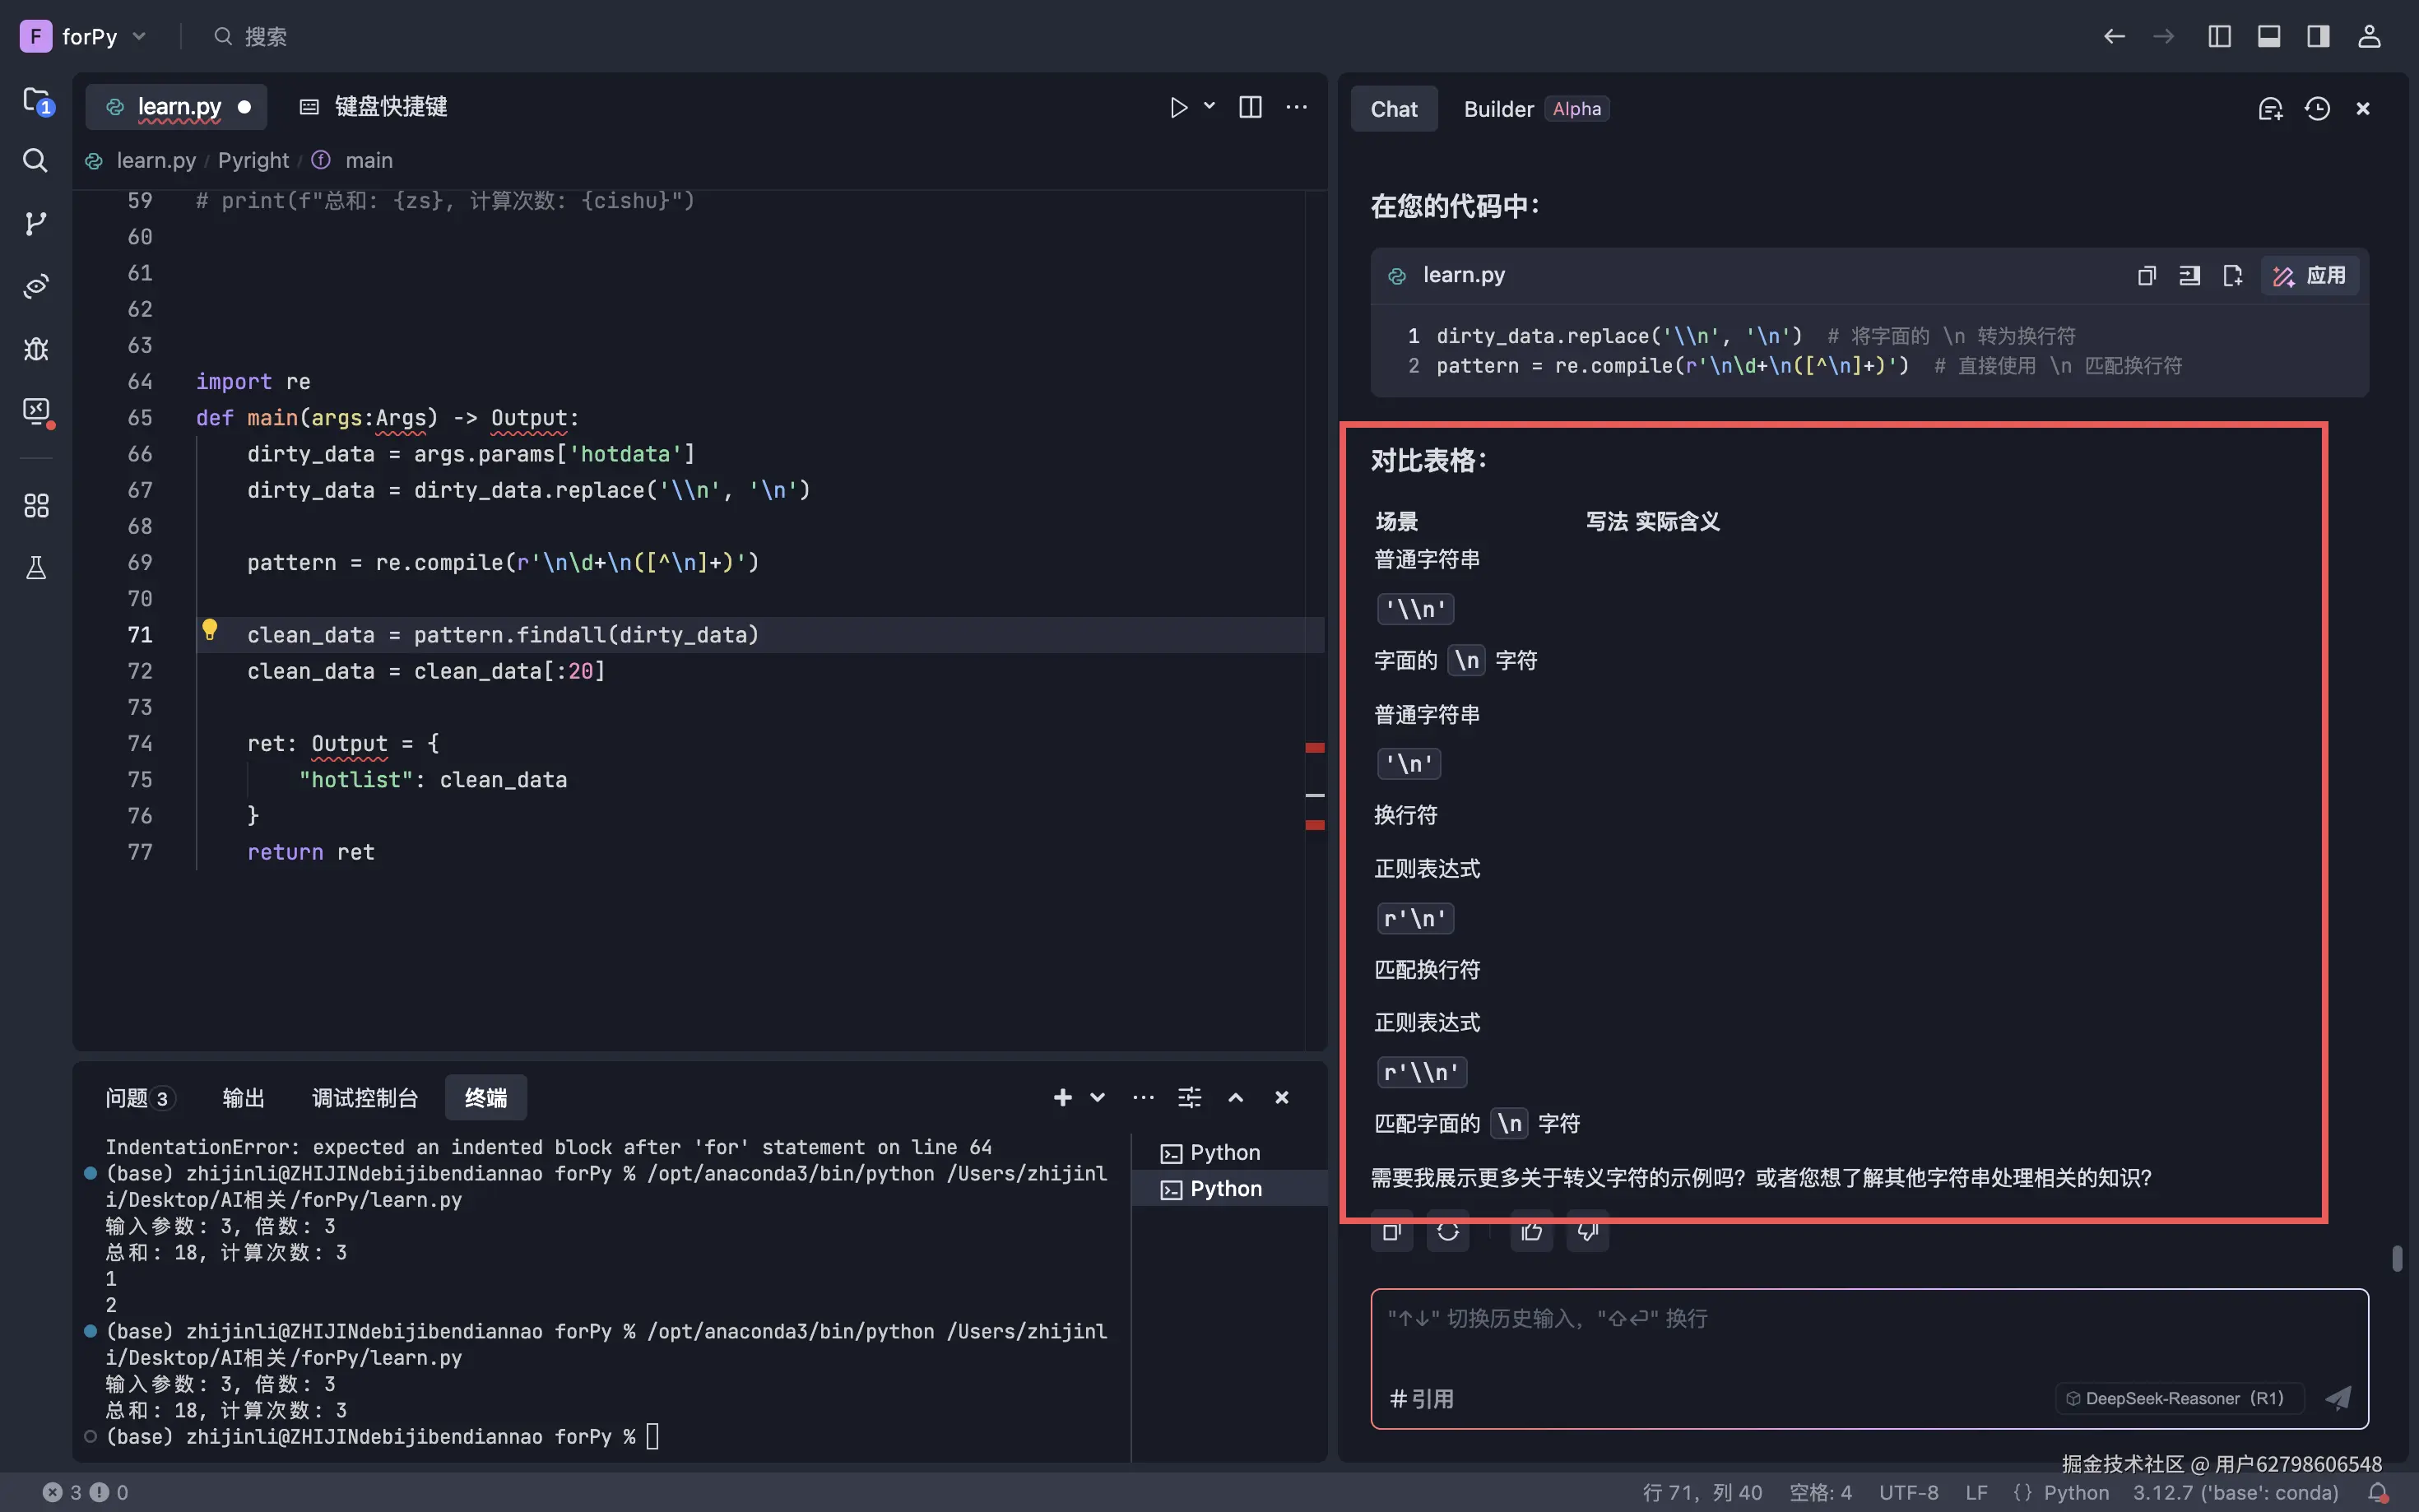Regenerate the AI chat response
The width and height of the screenshot is (2419, 1512).
point(1449,1232)
